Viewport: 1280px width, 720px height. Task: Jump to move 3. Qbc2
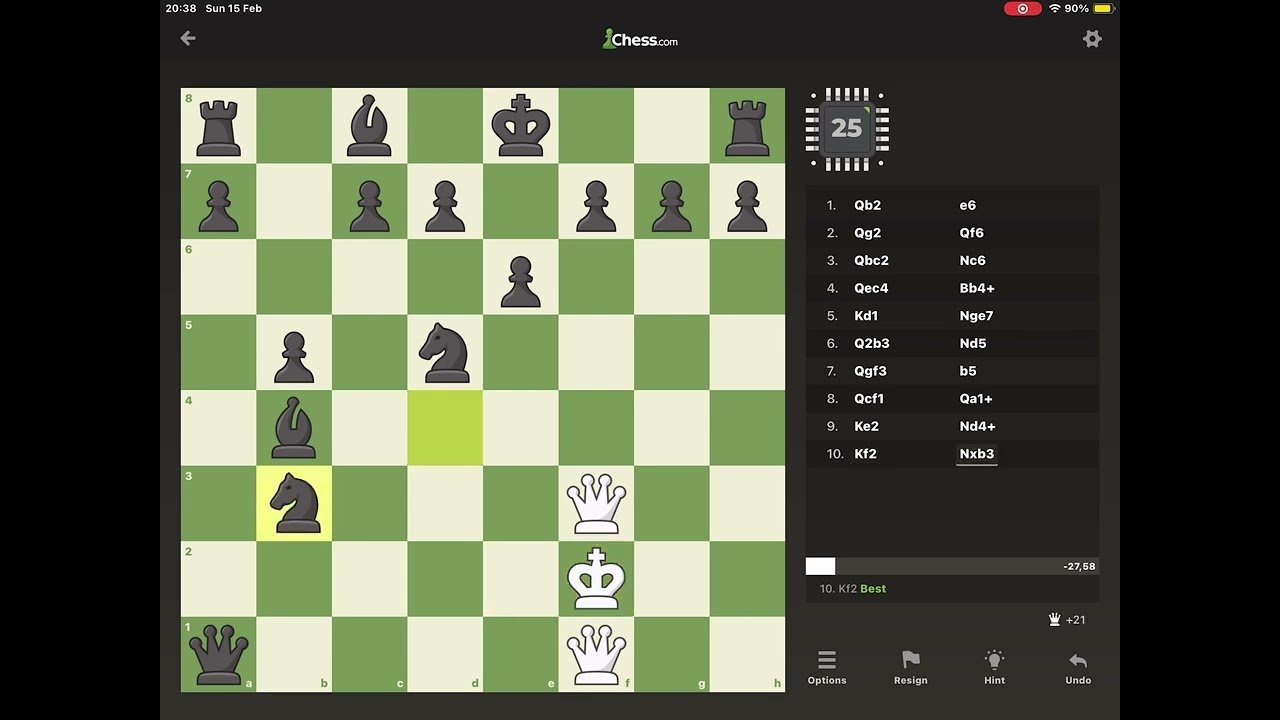click(x=871, y=260)
